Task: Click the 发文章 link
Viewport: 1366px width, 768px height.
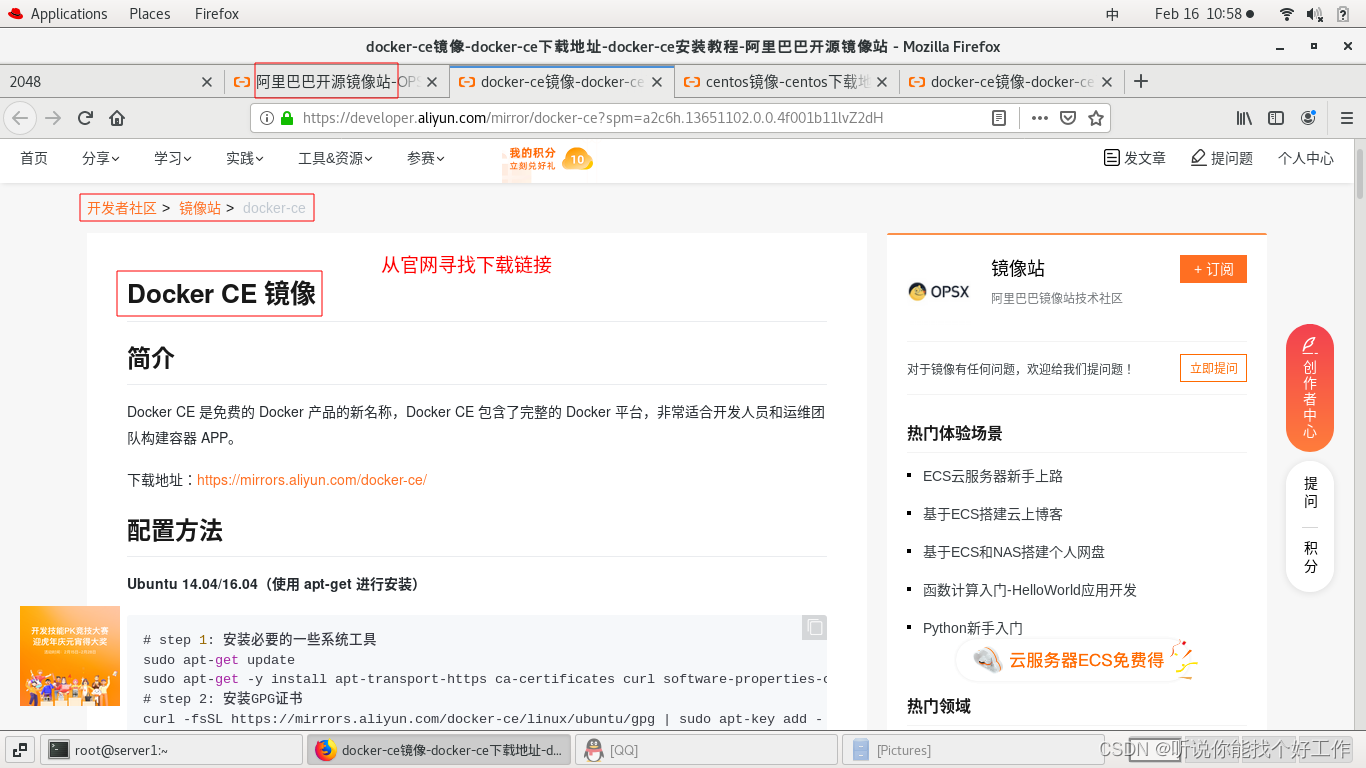Action: [1135, 158]
